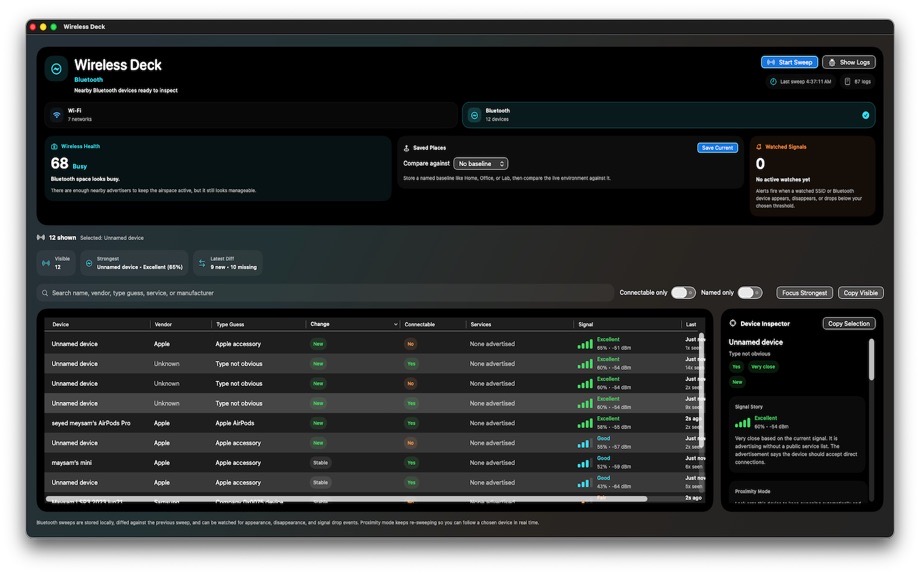Viewport: 920px width, 575px height.
Task: Click the Device Inspector vertical scrollbar
Action: (x=871, y=359)
